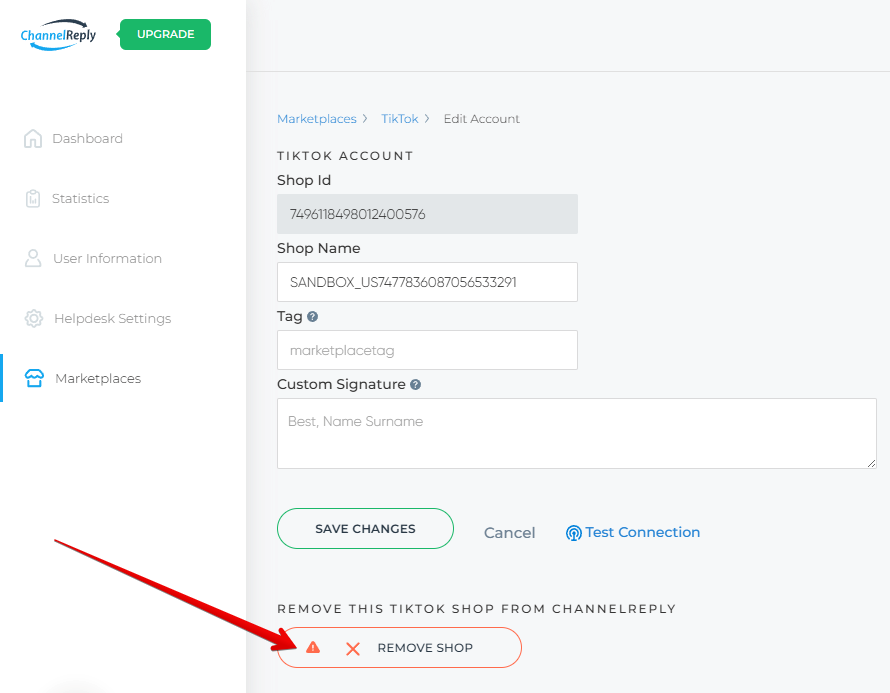This screenshot has height=693, width=890.
Task: Open the Statistics menu item
Action: 81,199
